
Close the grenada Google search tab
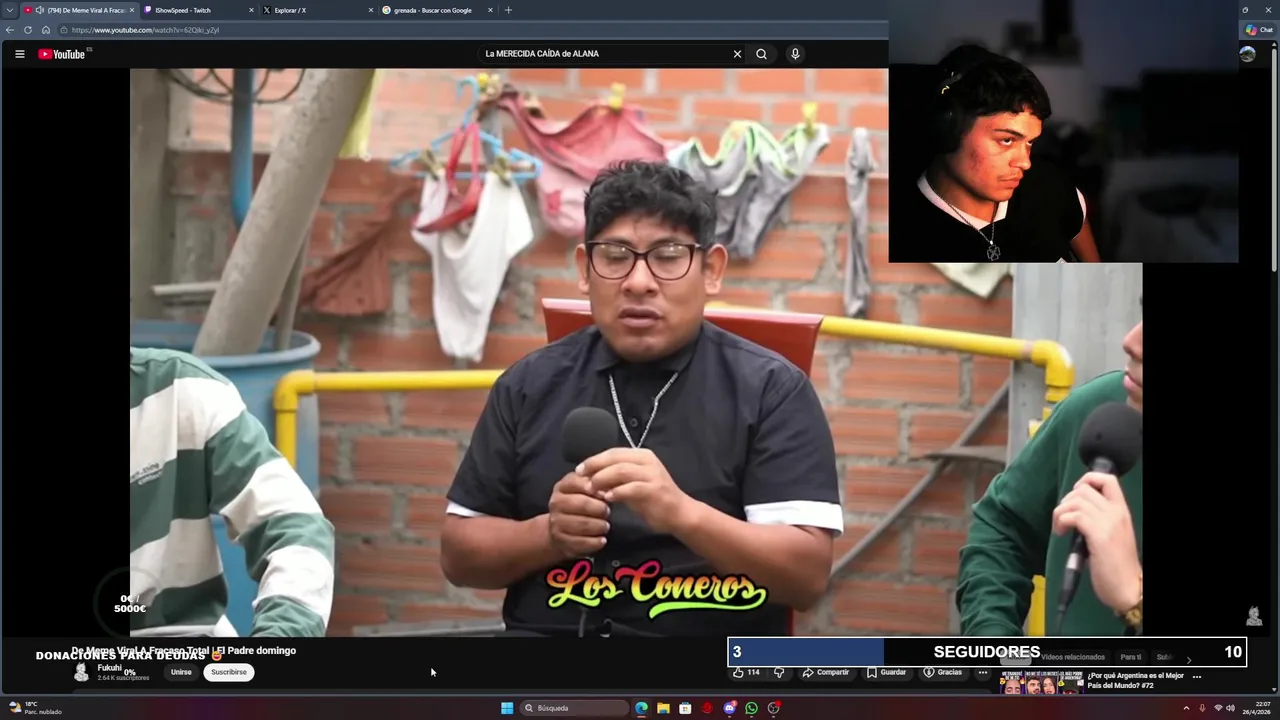(x=490, y=10)
